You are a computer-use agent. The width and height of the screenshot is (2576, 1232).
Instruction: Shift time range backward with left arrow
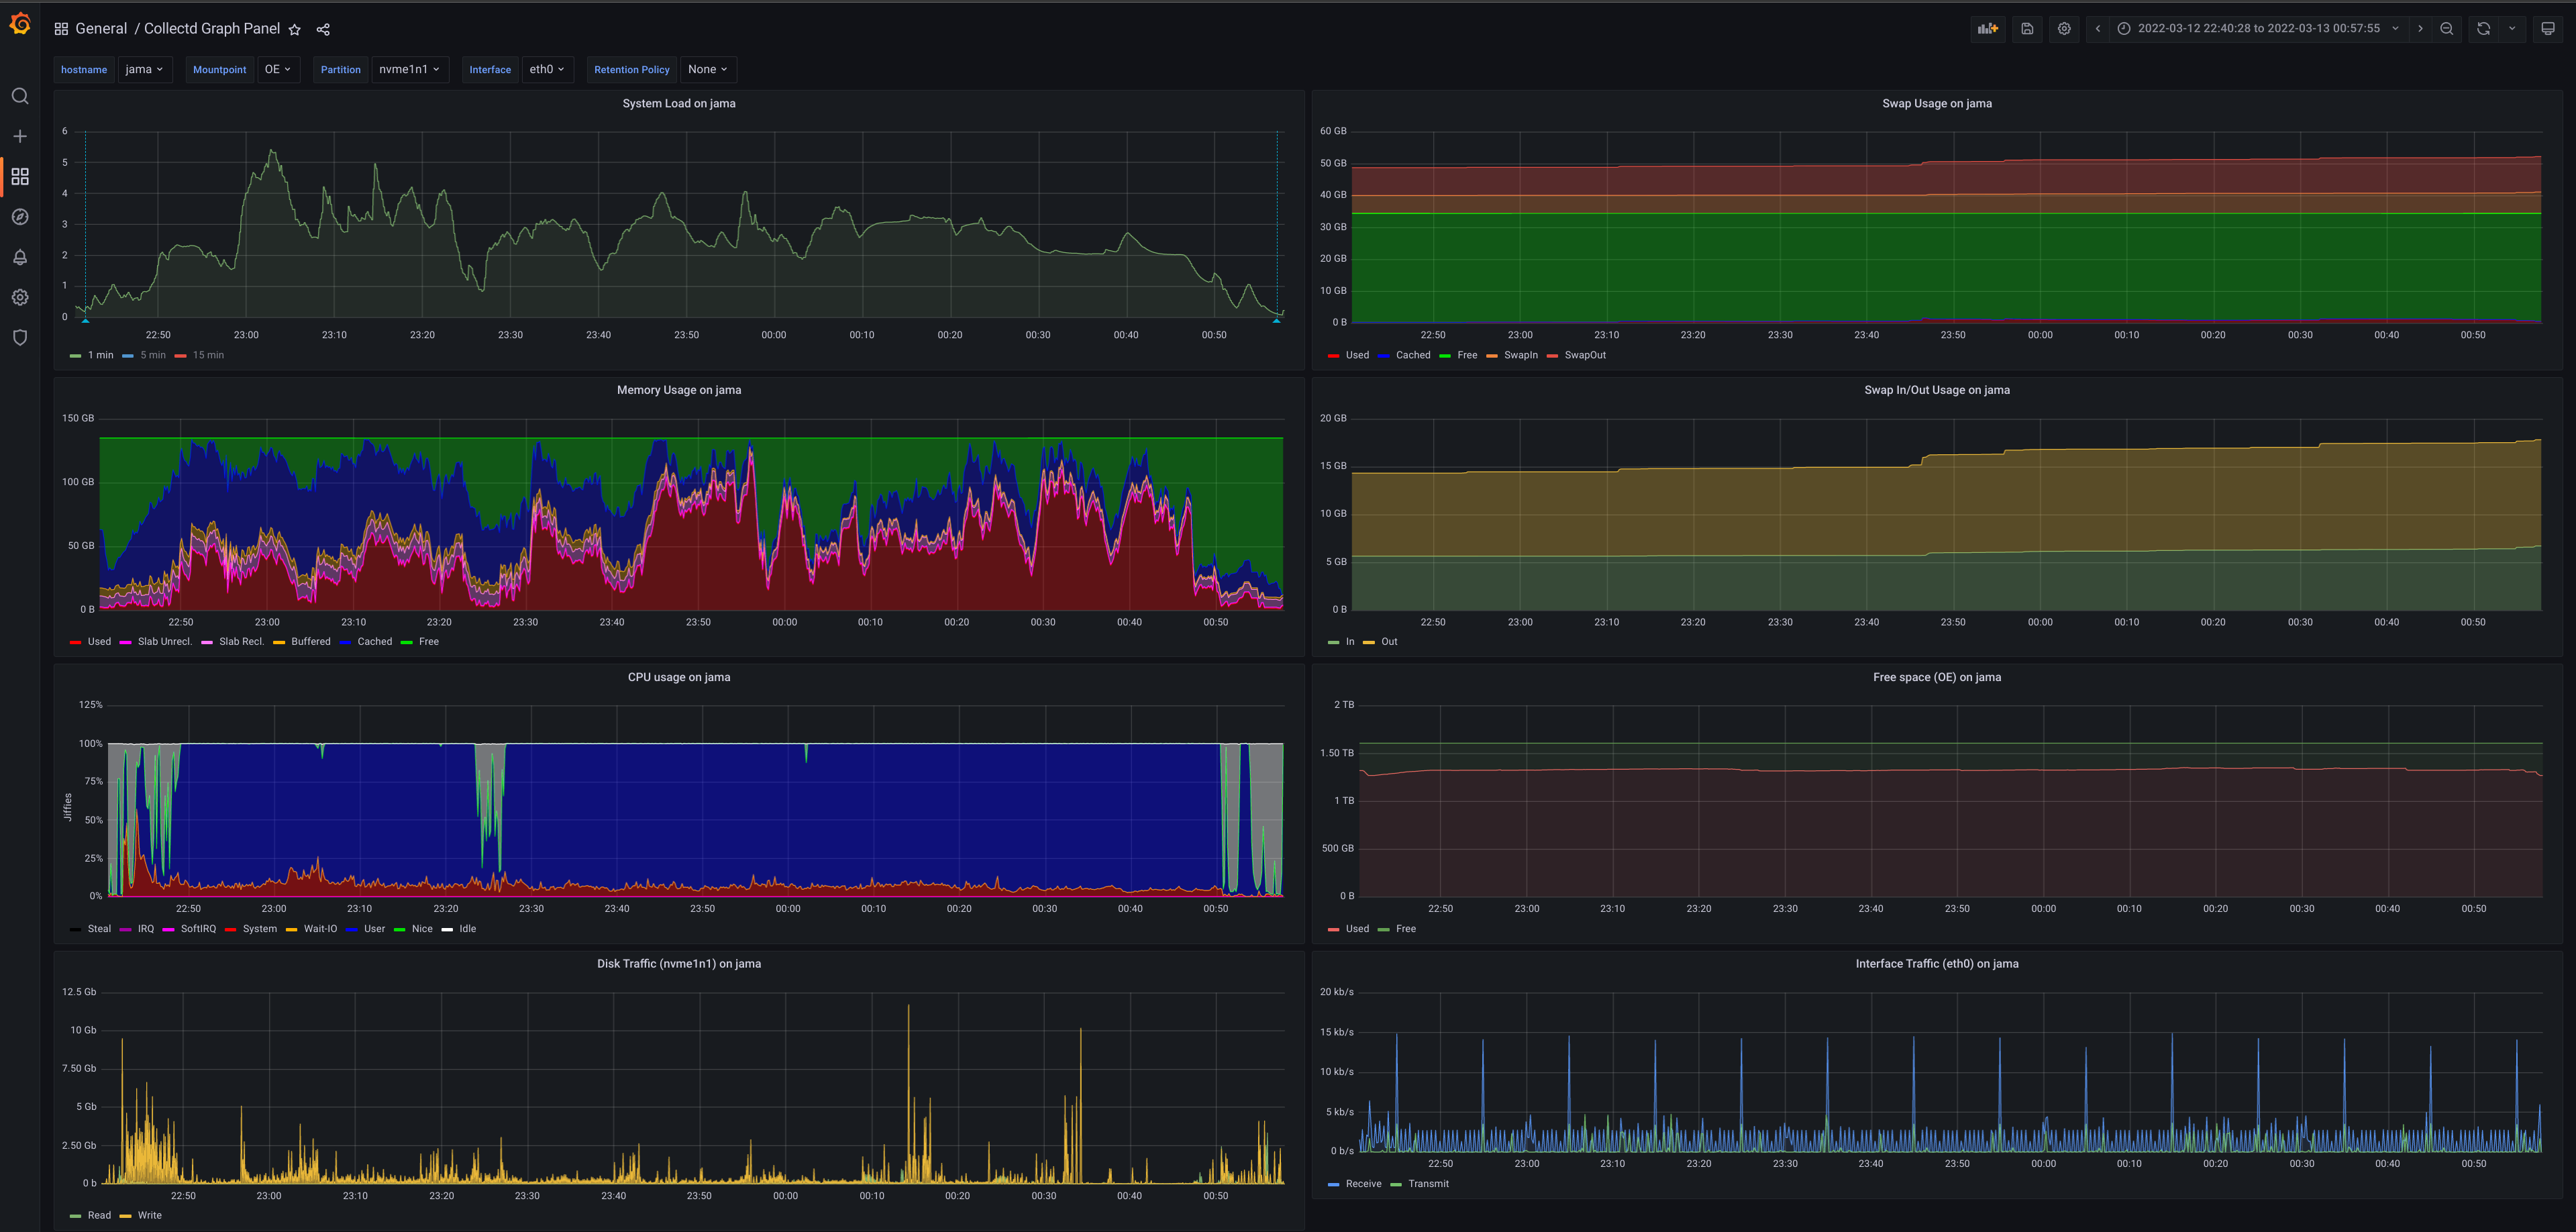tap(2098, 29)
